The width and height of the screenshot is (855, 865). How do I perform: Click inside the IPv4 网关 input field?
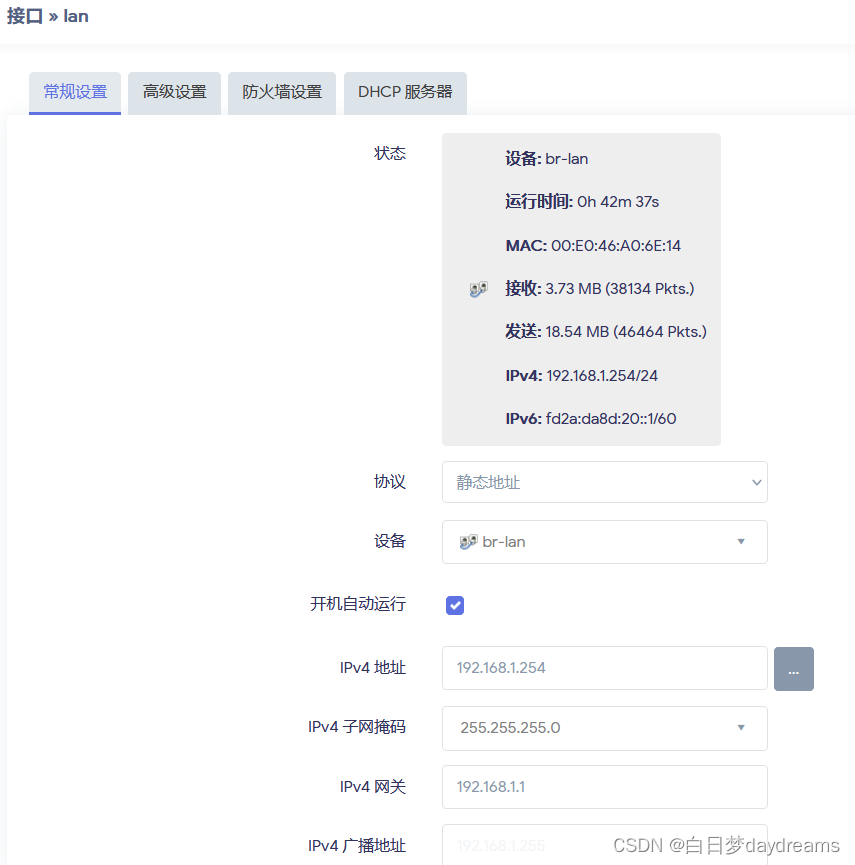pyautogui.click(x=604, y=787)
